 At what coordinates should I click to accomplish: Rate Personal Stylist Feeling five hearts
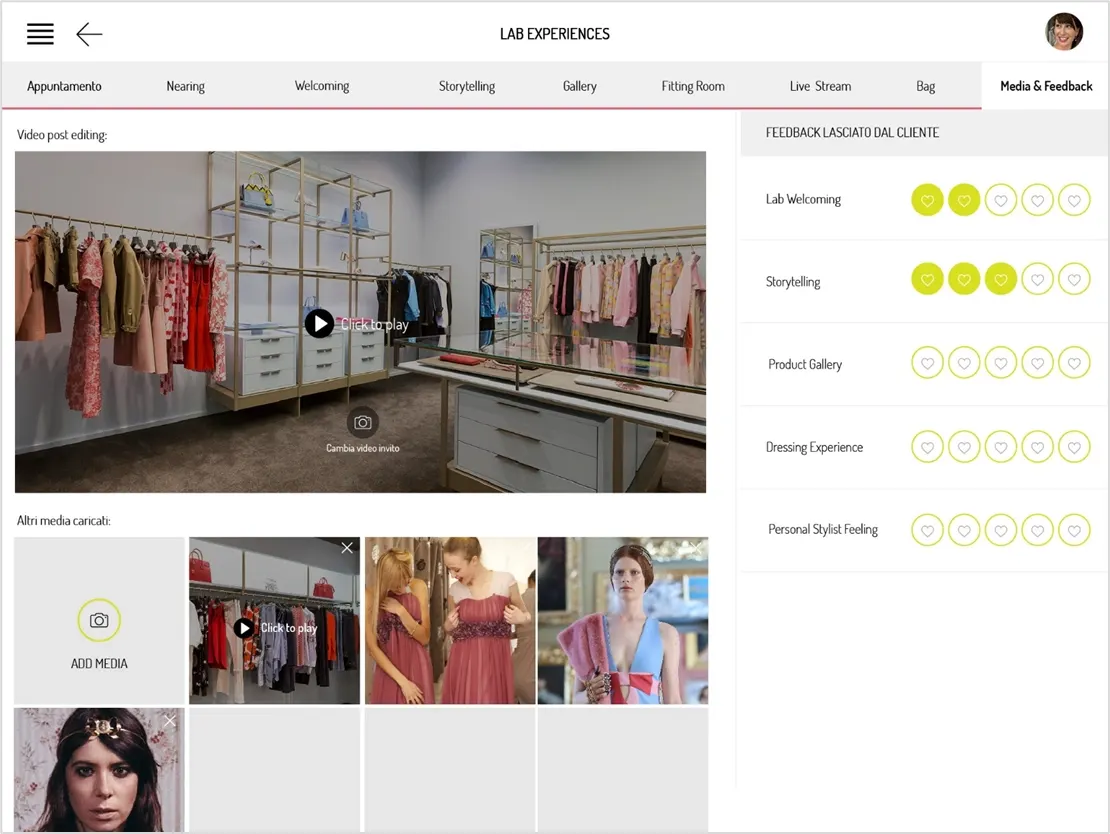1074,530
